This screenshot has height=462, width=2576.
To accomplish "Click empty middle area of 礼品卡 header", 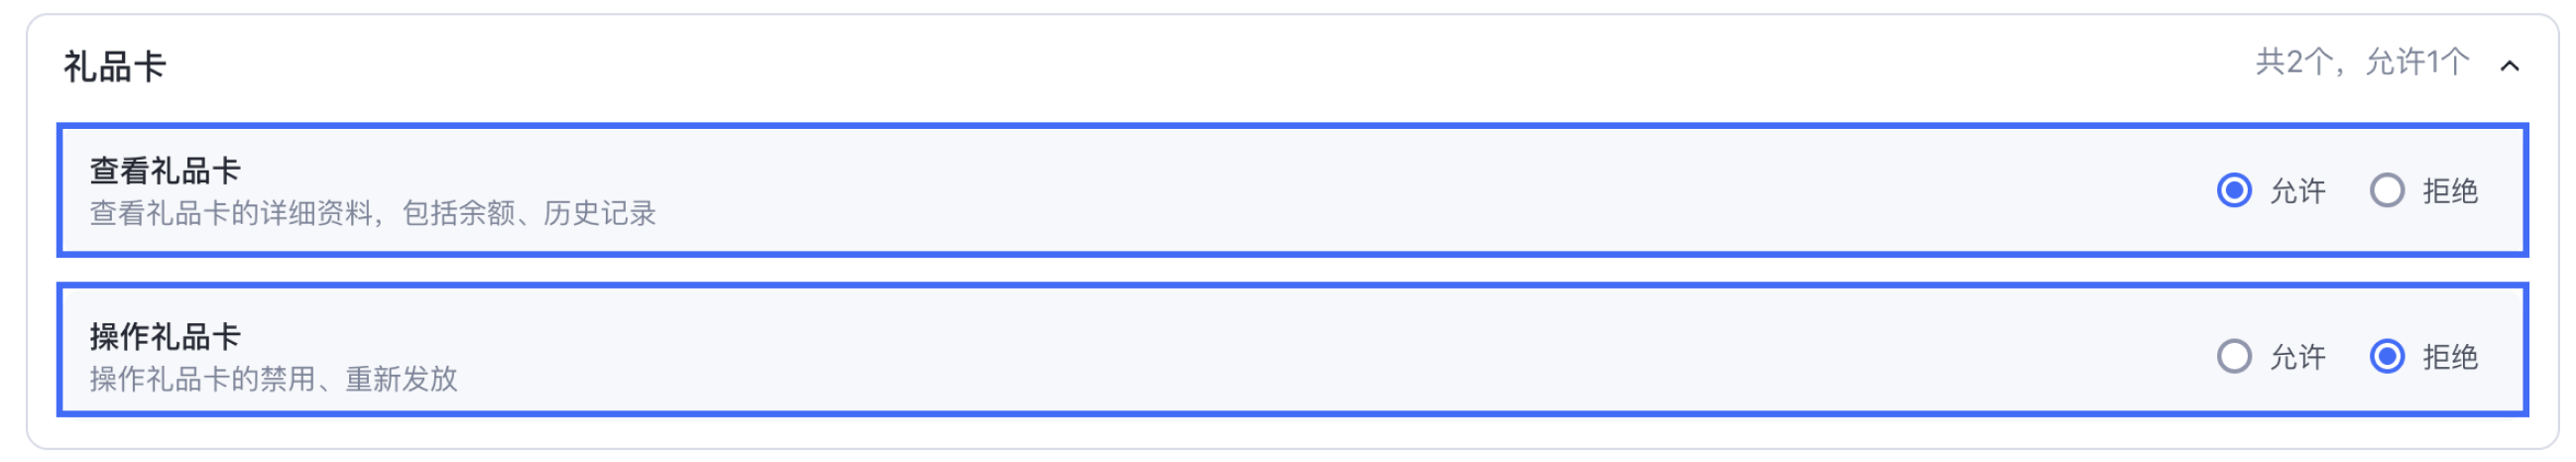I will click(1200, 66).
